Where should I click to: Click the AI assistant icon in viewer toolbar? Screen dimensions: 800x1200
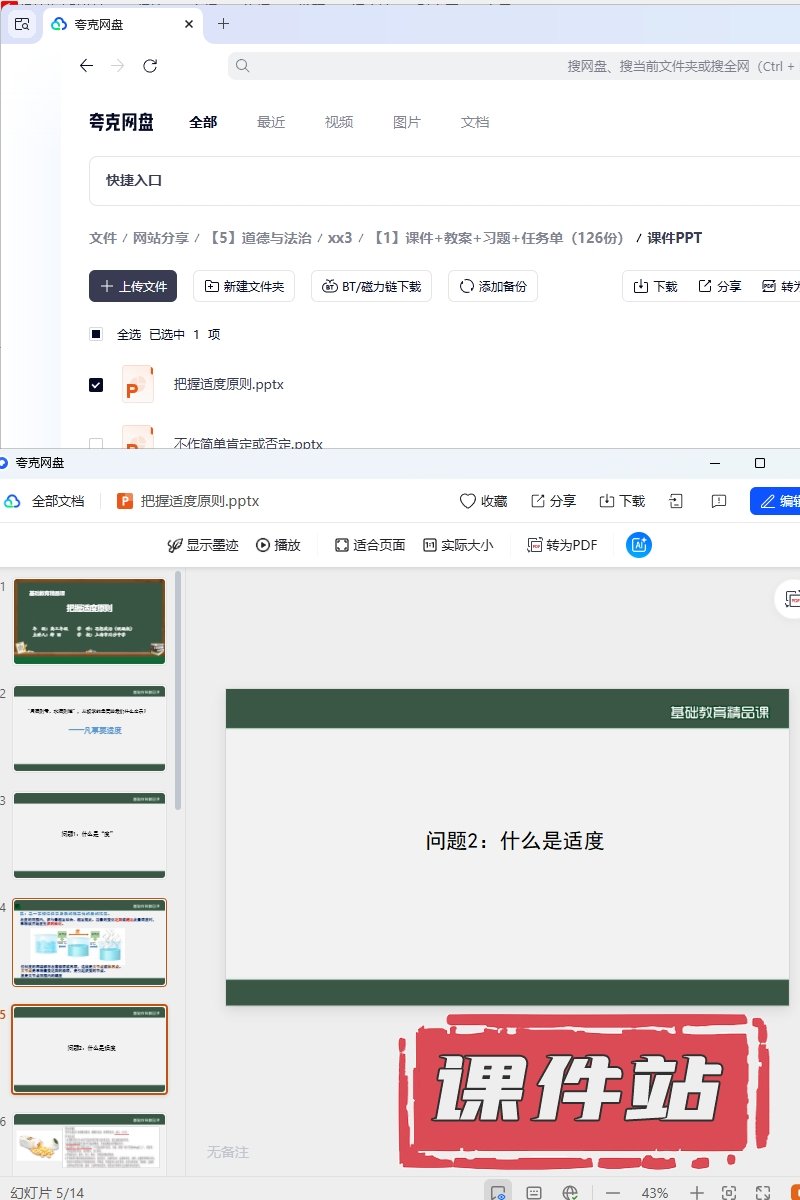click(639, 545)
